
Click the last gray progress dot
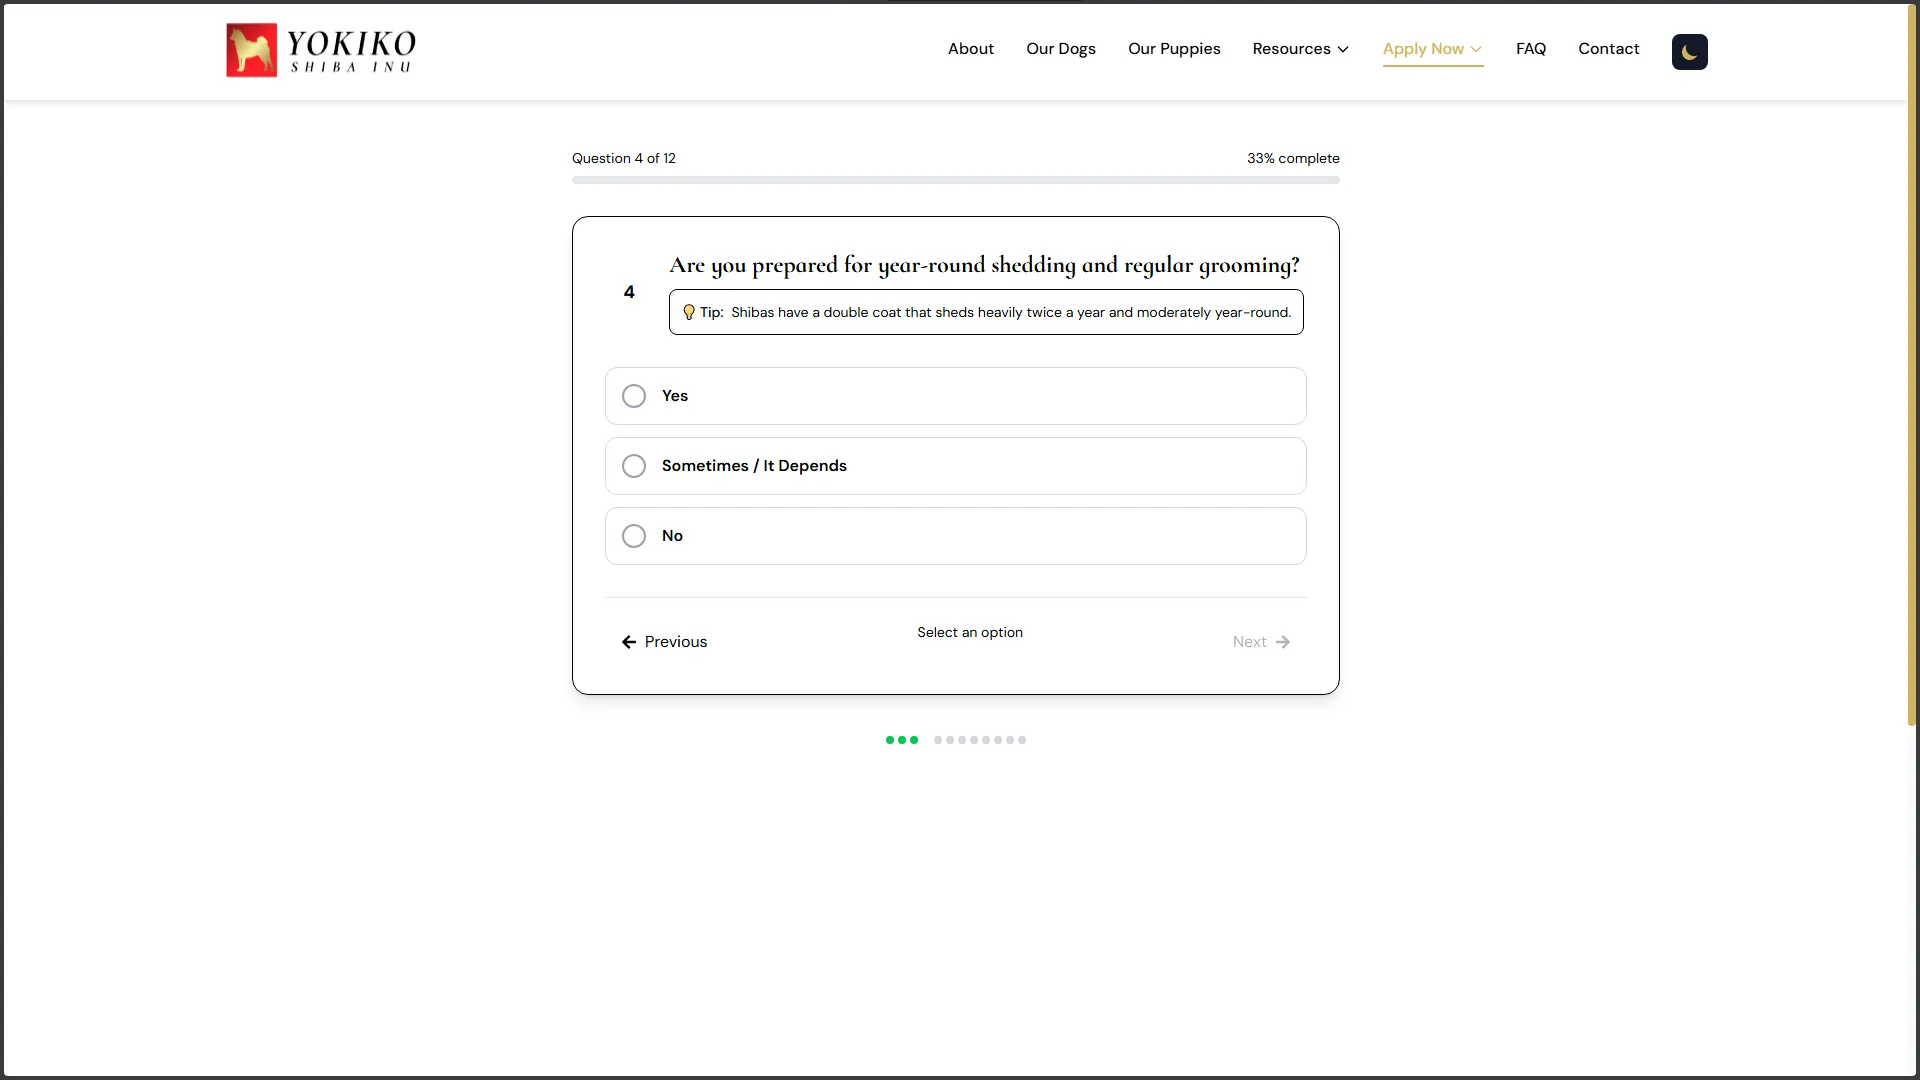point(1022,740)
